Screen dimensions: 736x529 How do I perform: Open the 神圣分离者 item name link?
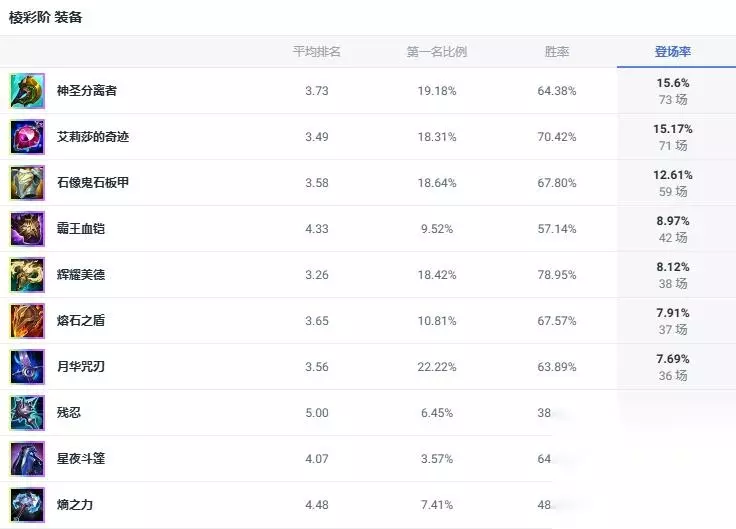(x=87, y=91)
